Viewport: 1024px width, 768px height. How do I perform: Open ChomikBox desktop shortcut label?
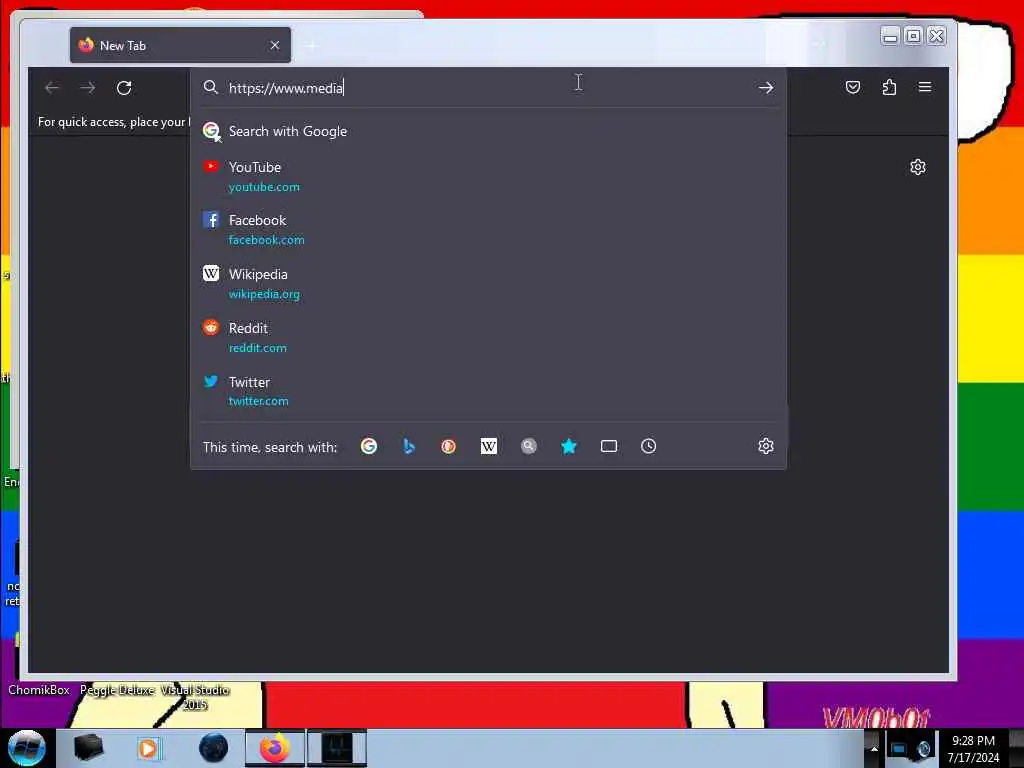pyautogui.click(x=39, y=690)
